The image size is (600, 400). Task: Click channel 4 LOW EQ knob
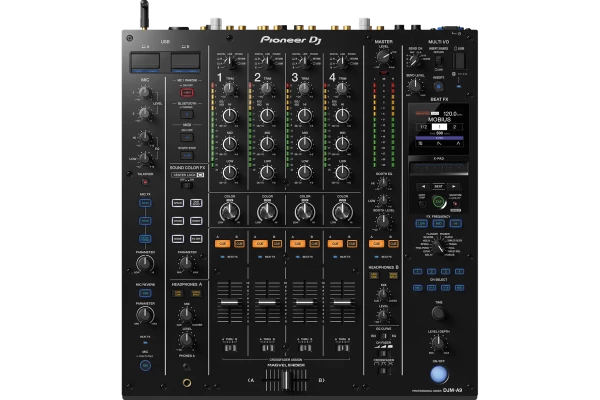tap(342, 173)
